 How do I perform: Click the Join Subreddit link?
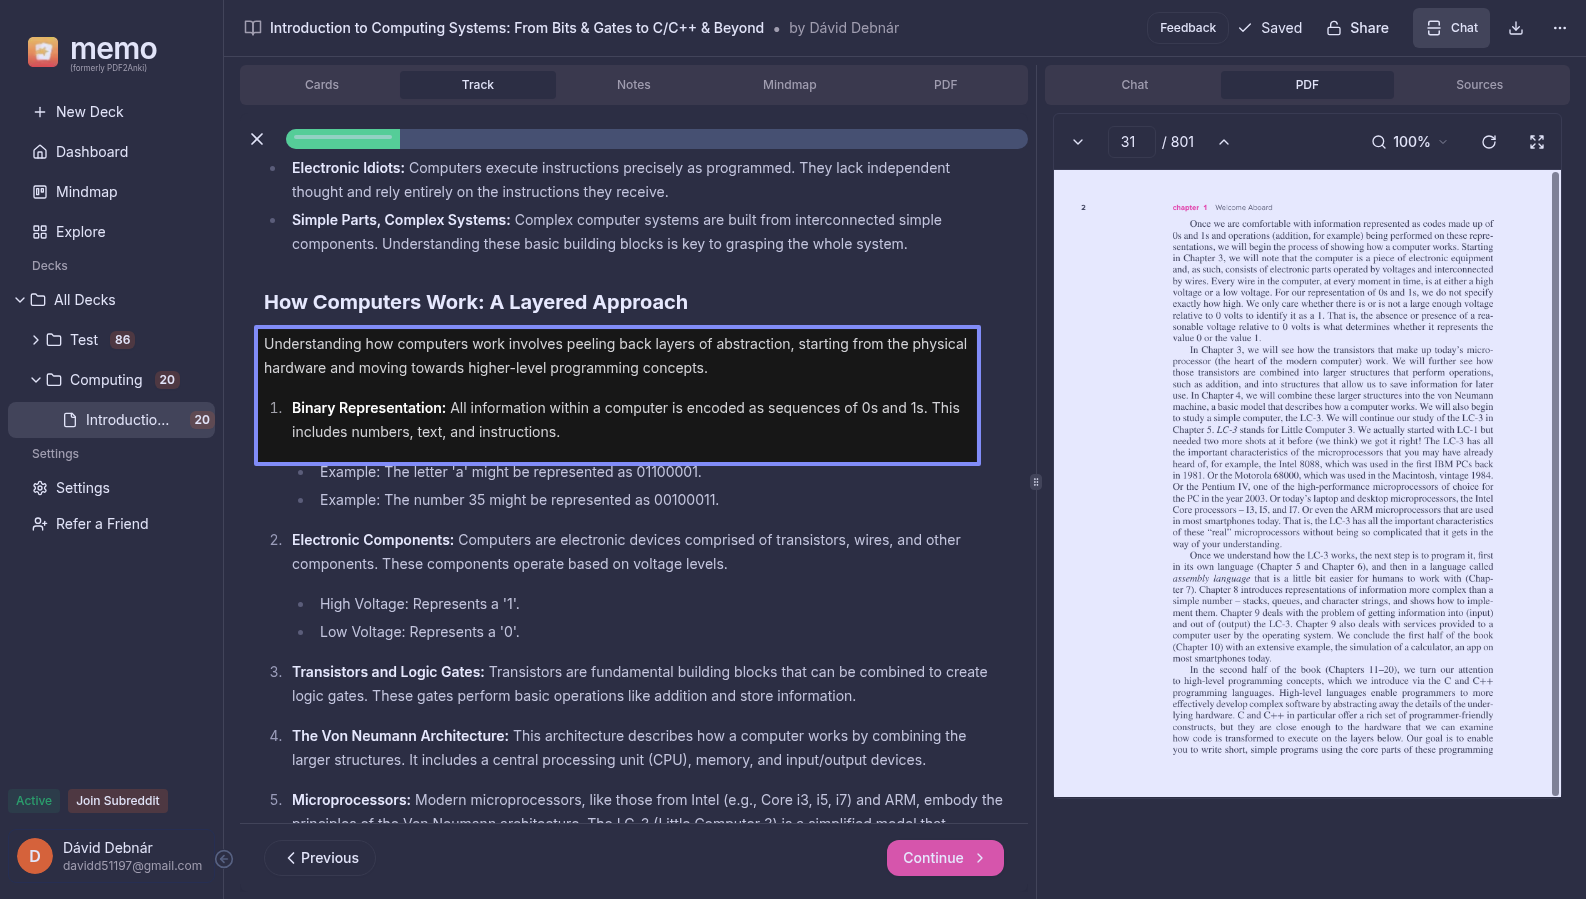[x=118, y=801]
